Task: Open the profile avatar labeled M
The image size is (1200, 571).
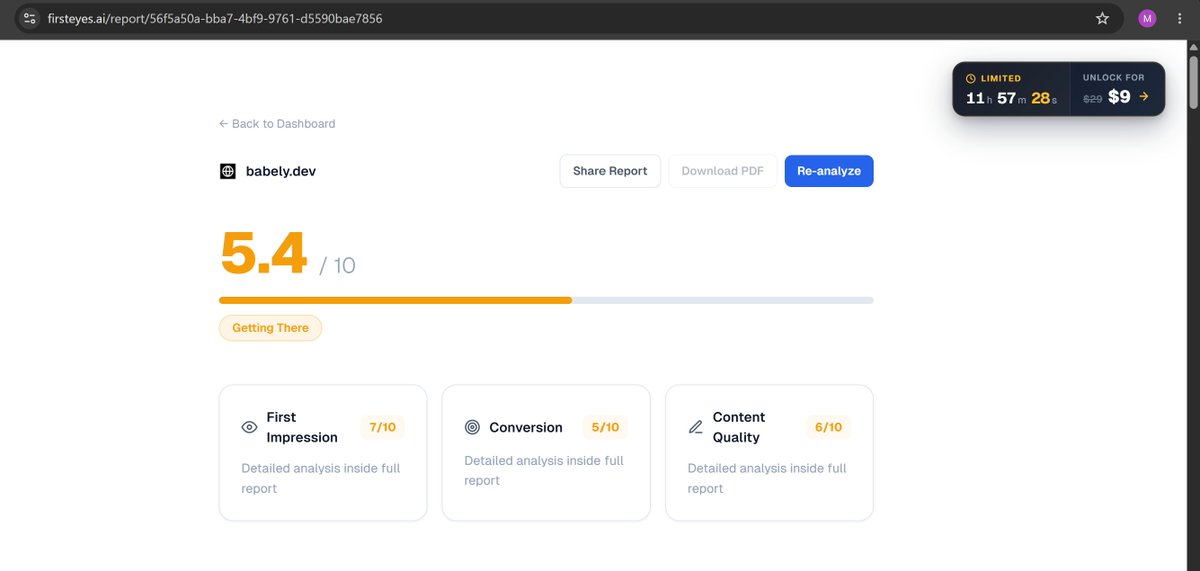Action: pos(1147,18)
